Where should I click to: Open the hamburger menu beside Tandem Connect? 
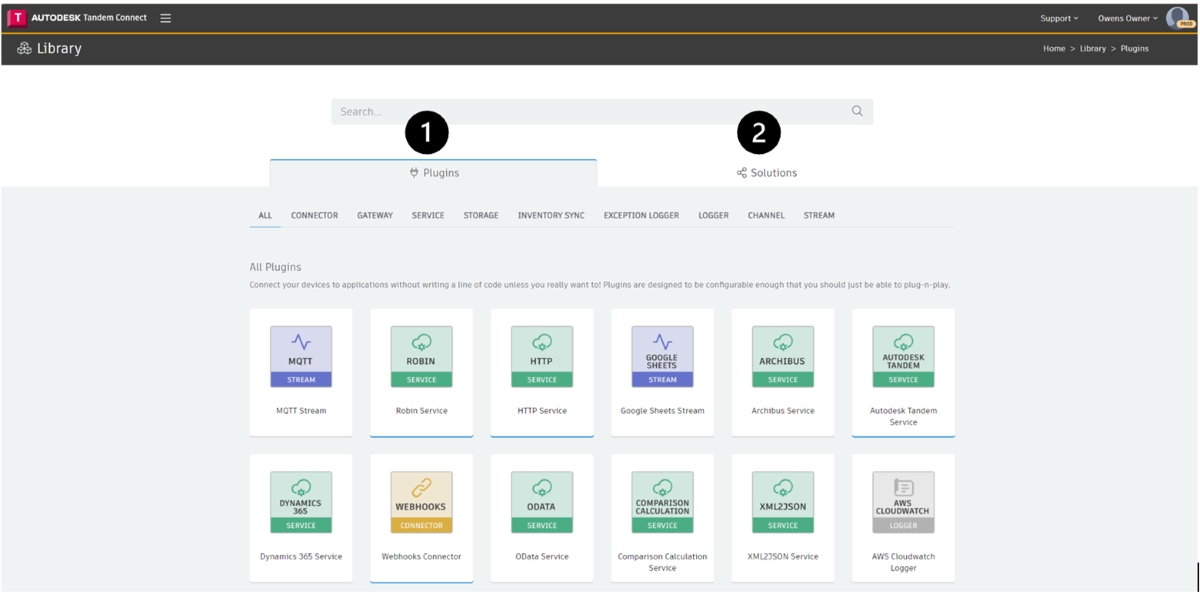[166, 18]
